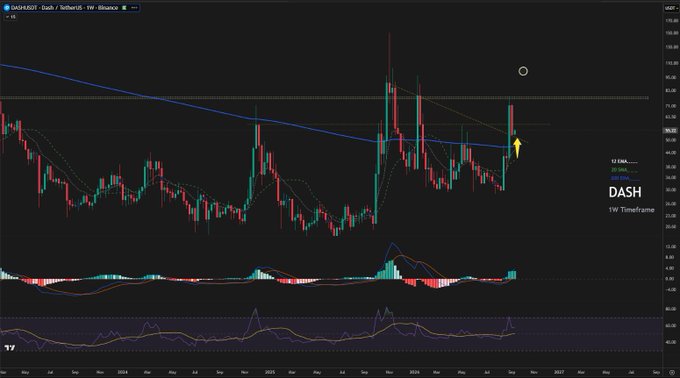Click the 2025 label on time axis
This screenshot has width=680, height=378.
tap(270, 372)
